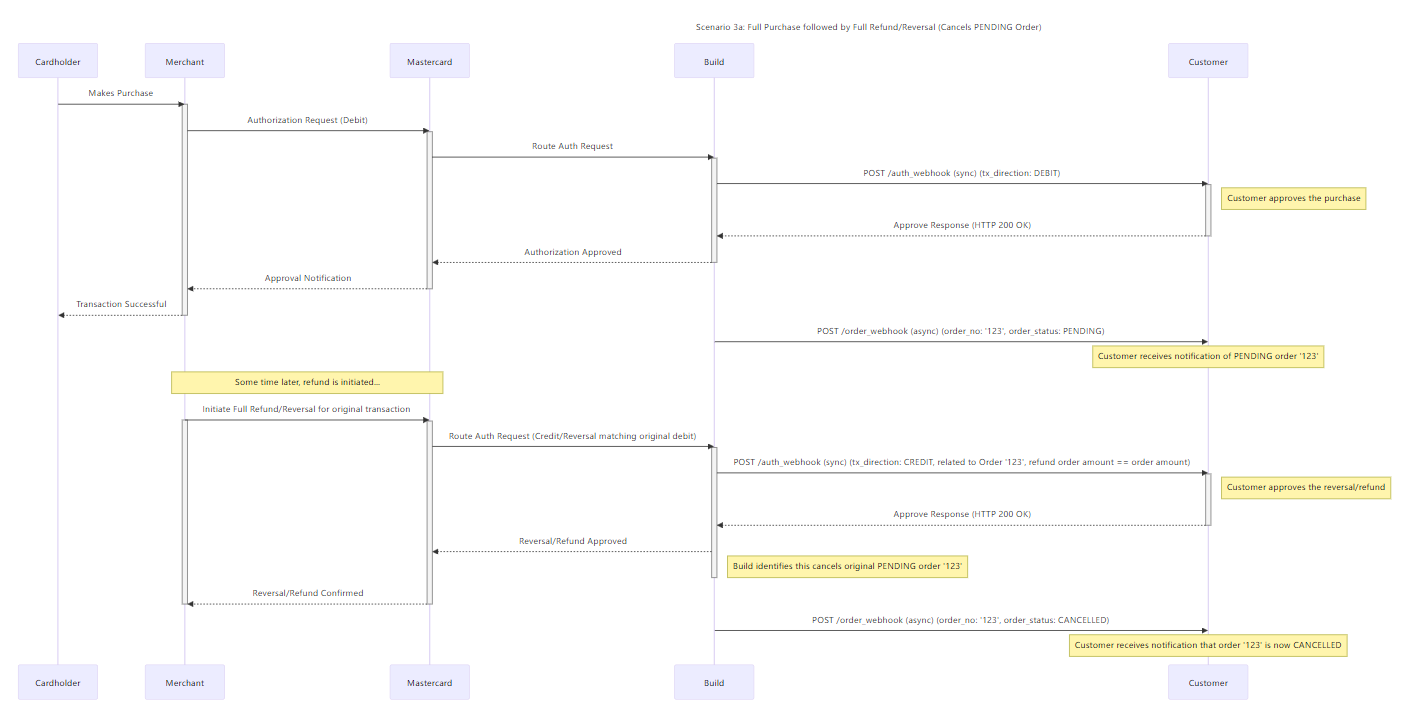Select the 'Customer approves the reversal/refund' note
The height and width of the screenshot is (721, 1406).
[1305, 487]
